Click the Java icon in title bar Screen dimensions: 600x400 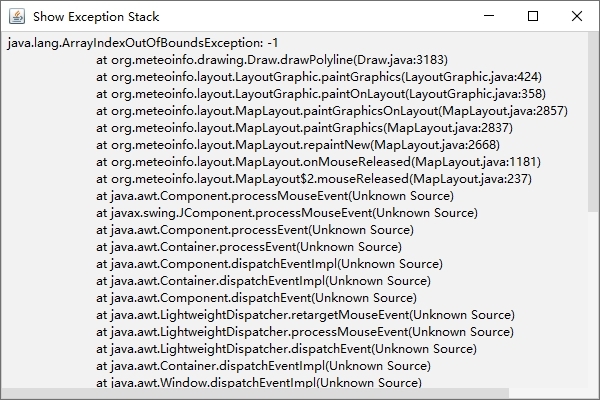pos(17,16)
